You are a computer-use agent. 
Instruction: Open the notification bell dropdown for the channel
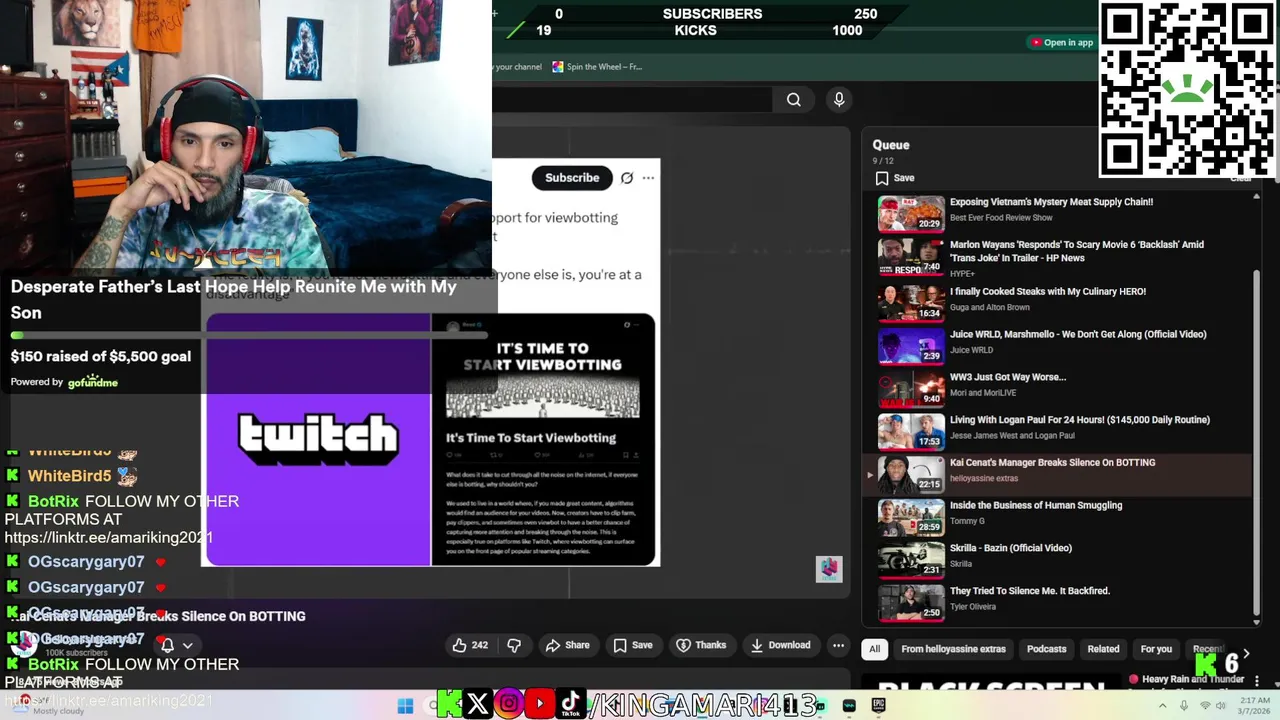tap(176, 645)
